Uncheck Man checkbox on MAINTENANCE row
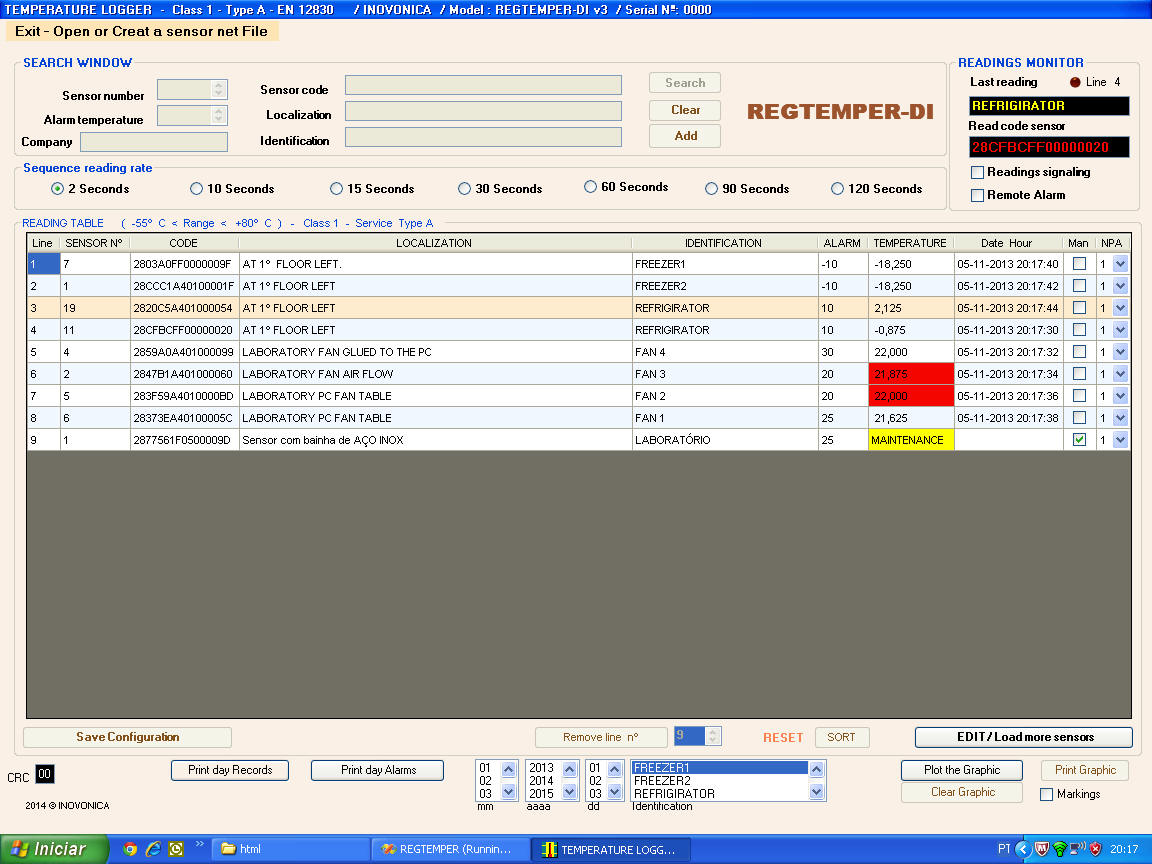1152x864 pixels. pyautogui.click(x=1079, y=440)
